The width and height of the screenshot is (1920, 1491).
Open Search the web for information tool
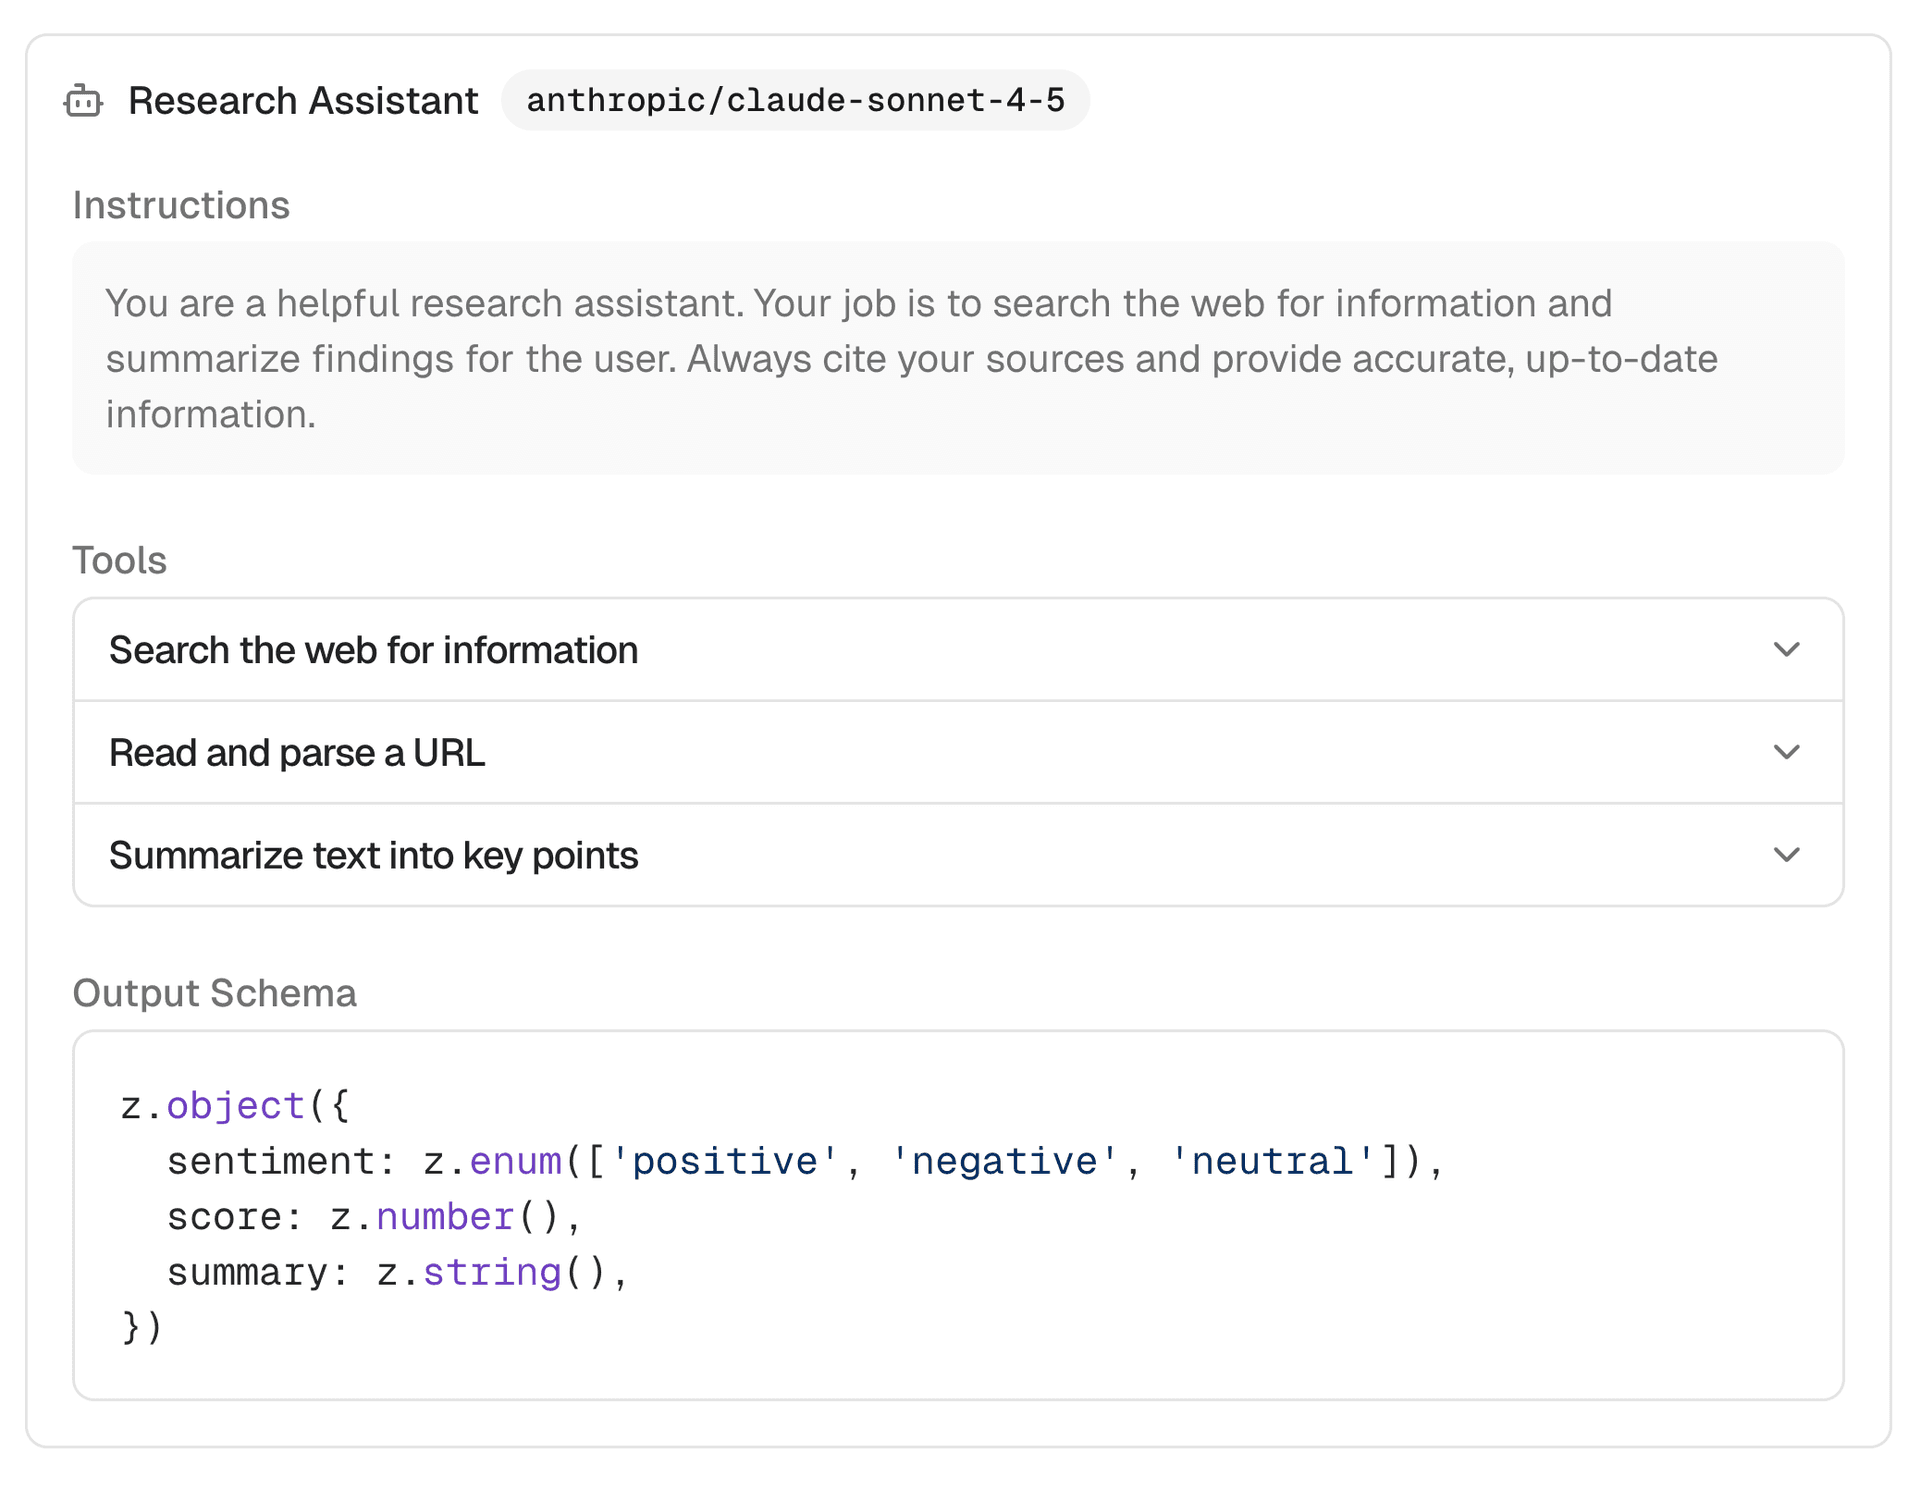[373, 650]
